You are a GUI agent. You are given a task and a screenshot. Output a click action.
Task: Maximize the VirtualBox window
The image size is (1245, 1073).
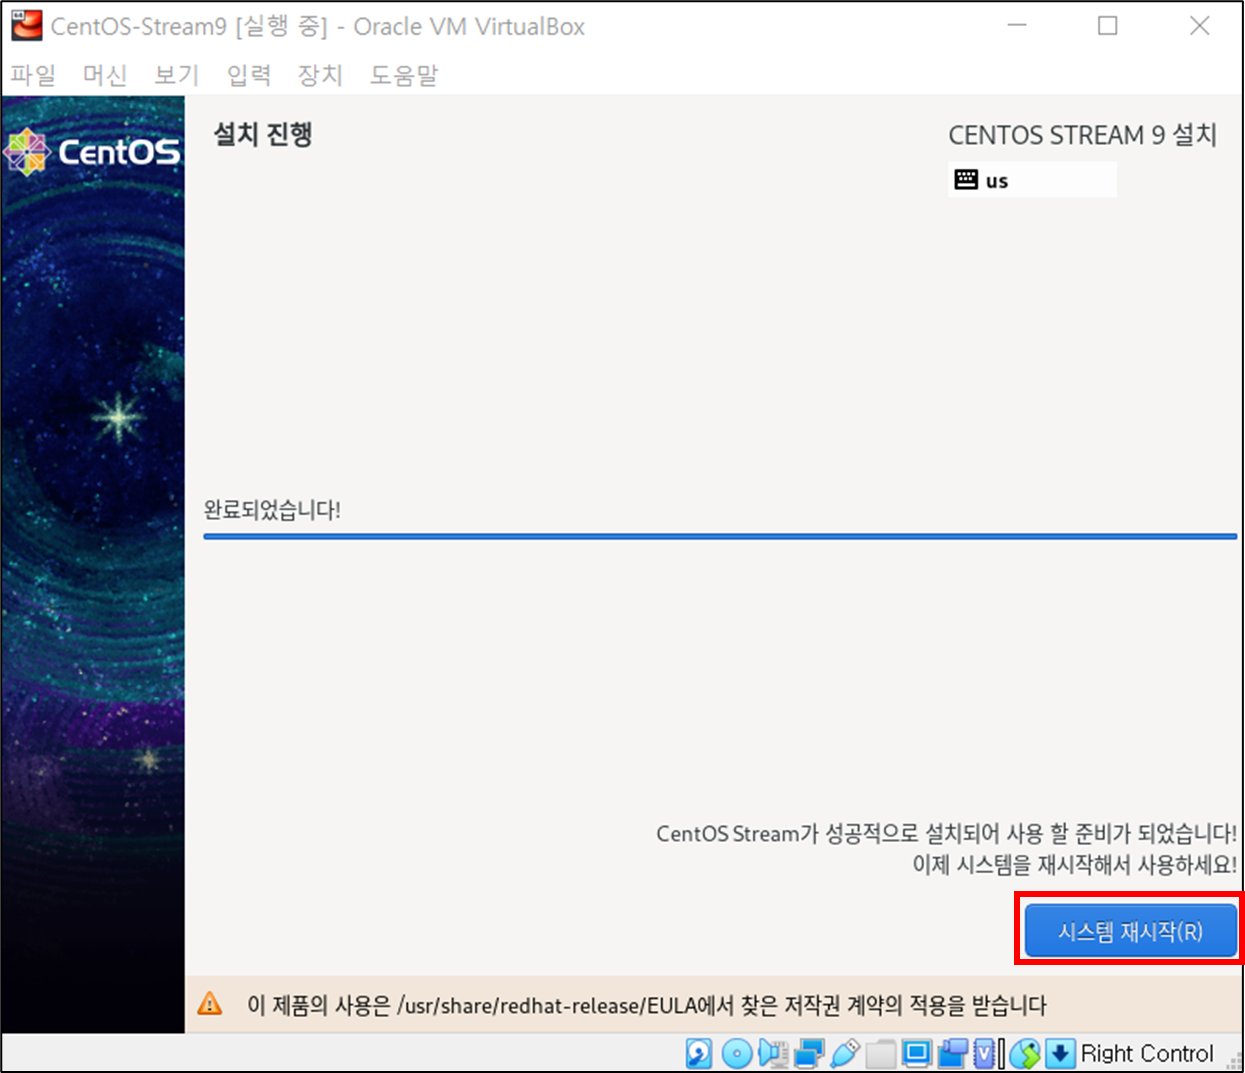[1107, 26]
